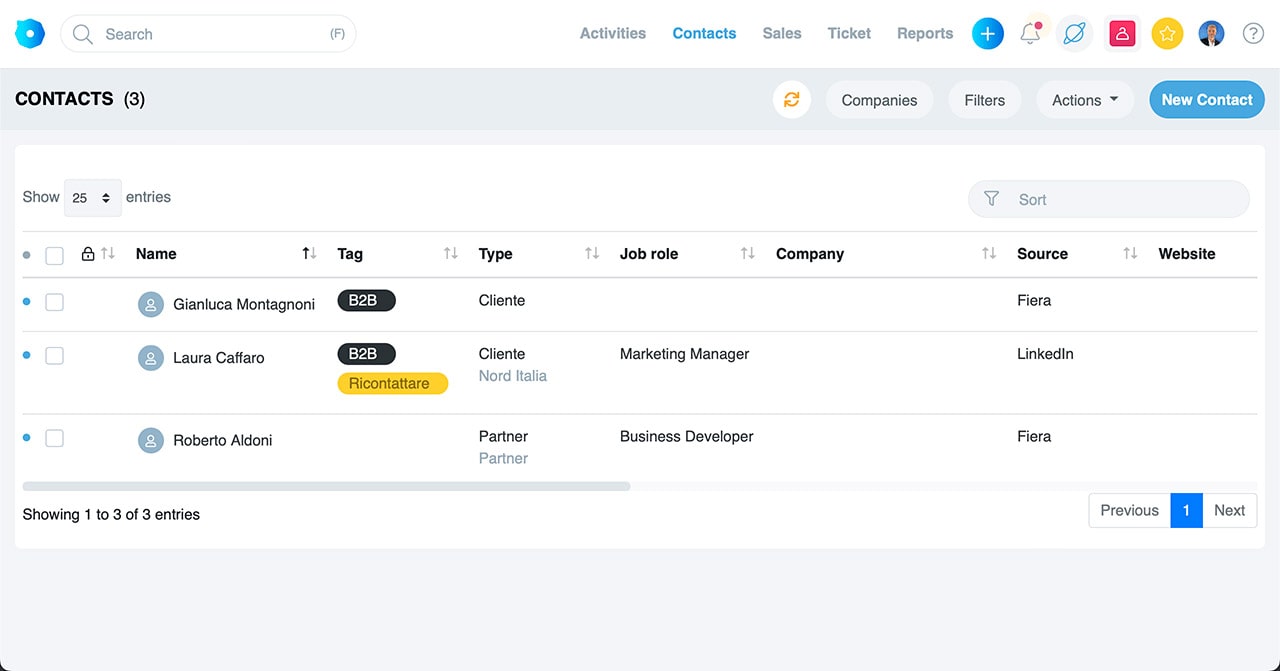Screen dimensions: 1280x671
Task: Open the Companies view
Action: click(879, 99)
